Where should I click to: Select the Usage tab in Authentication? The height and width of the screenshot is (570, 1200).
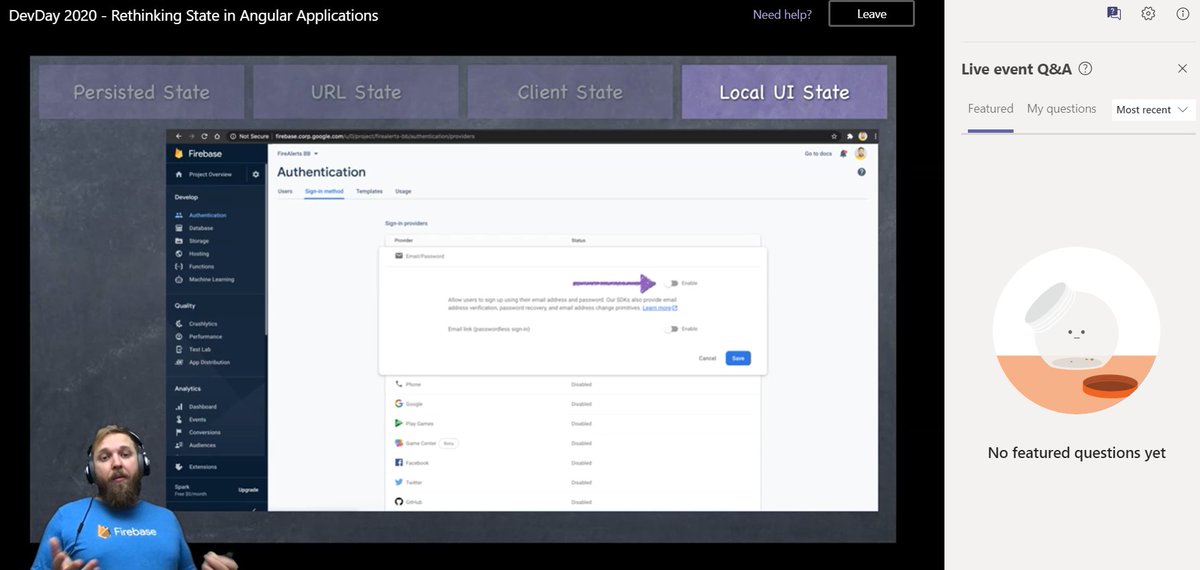(403, 191)
